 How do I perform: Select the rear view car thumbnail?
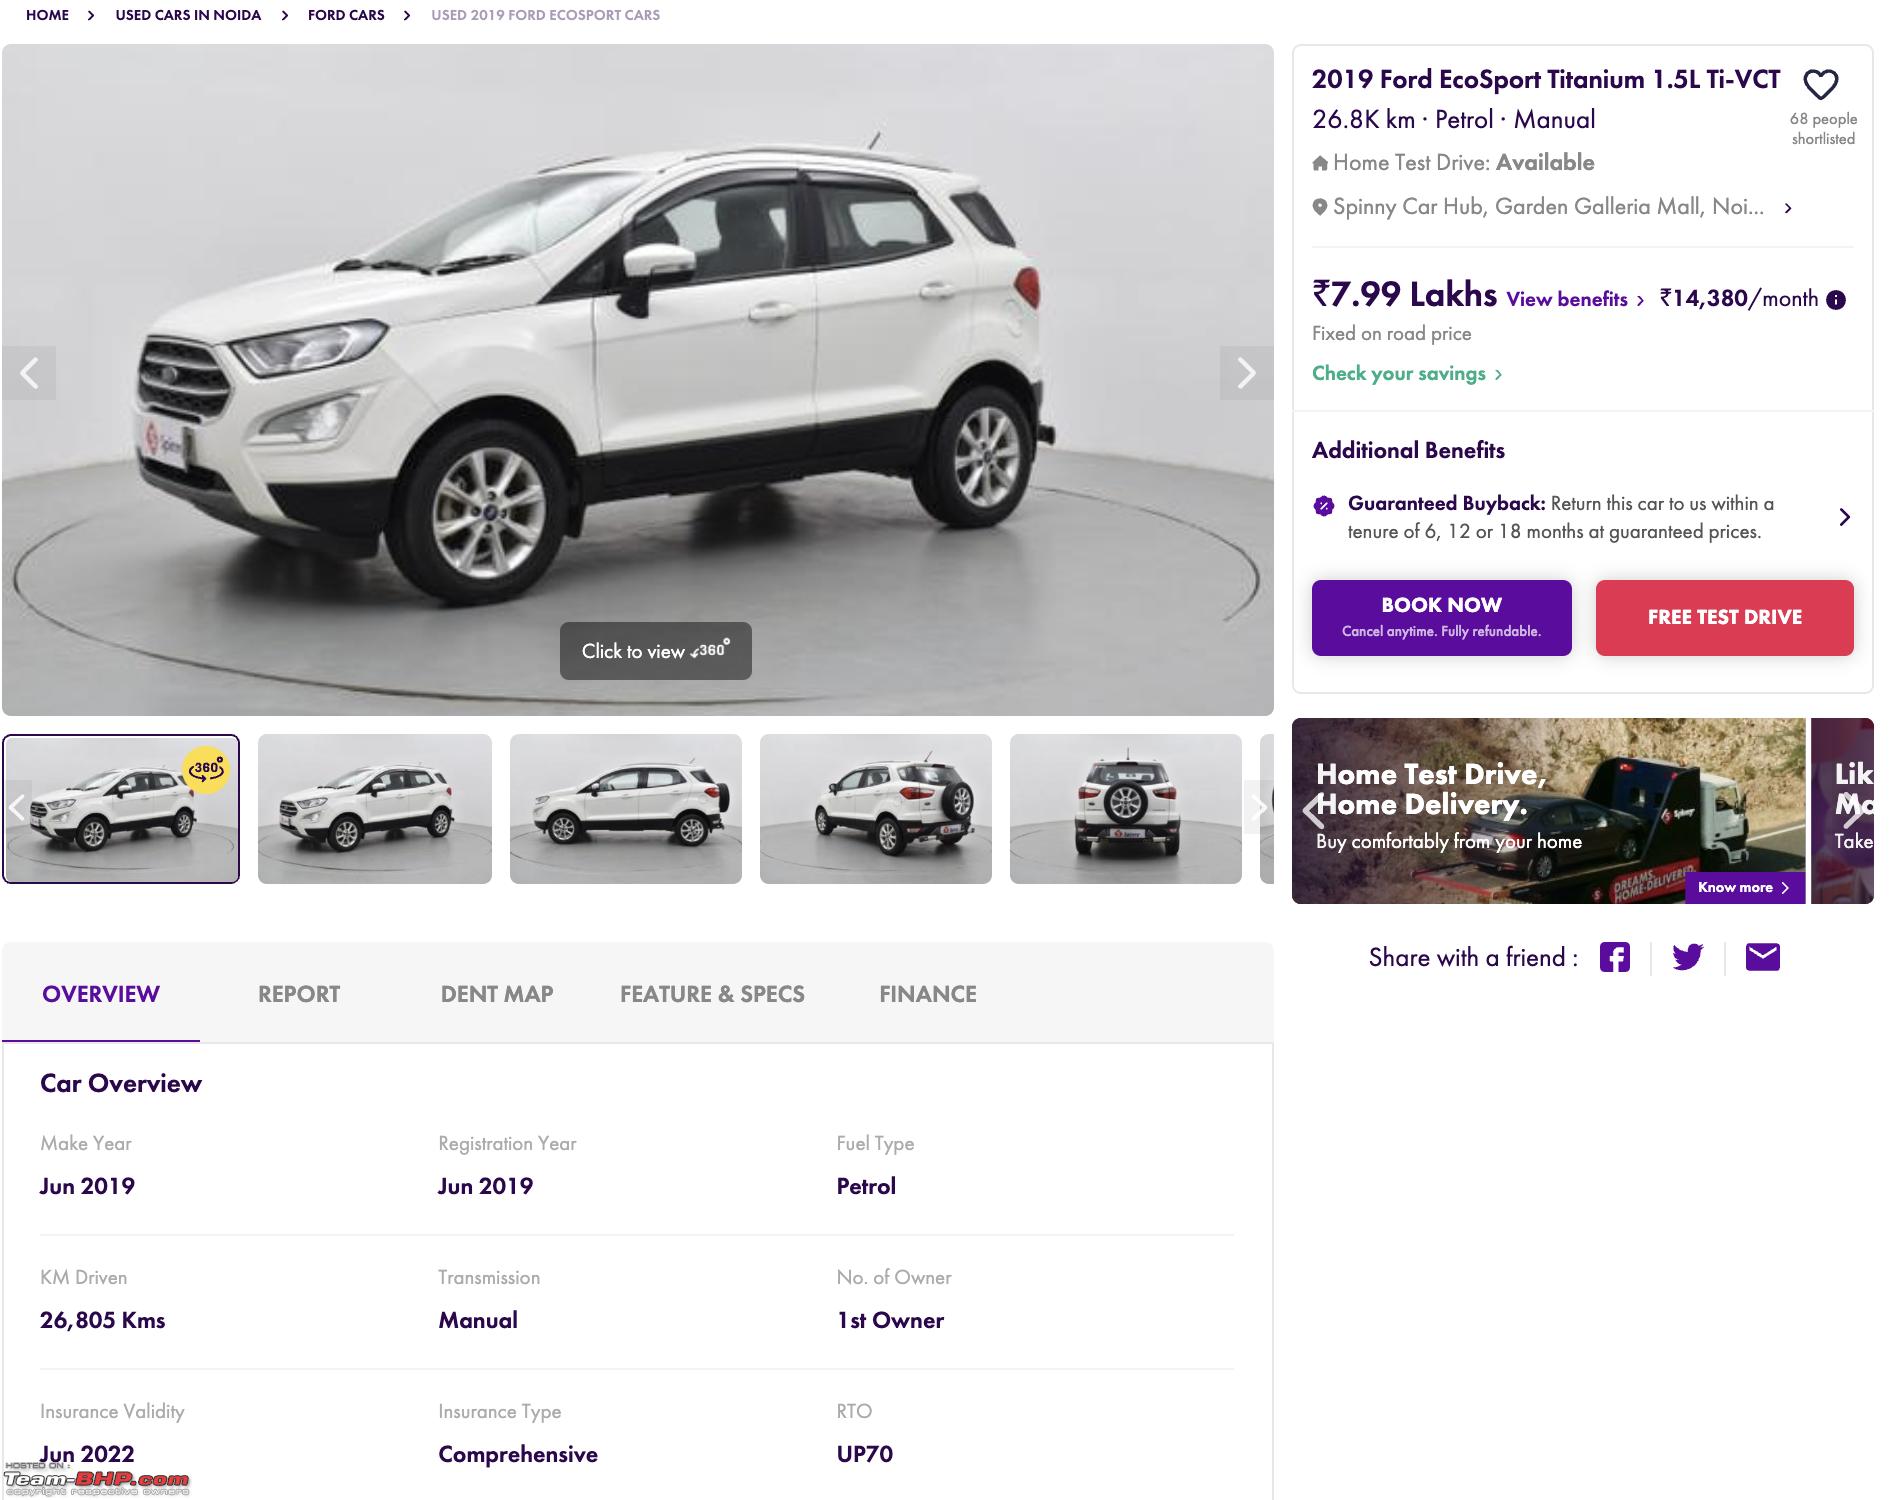[x=1126, y=809]
